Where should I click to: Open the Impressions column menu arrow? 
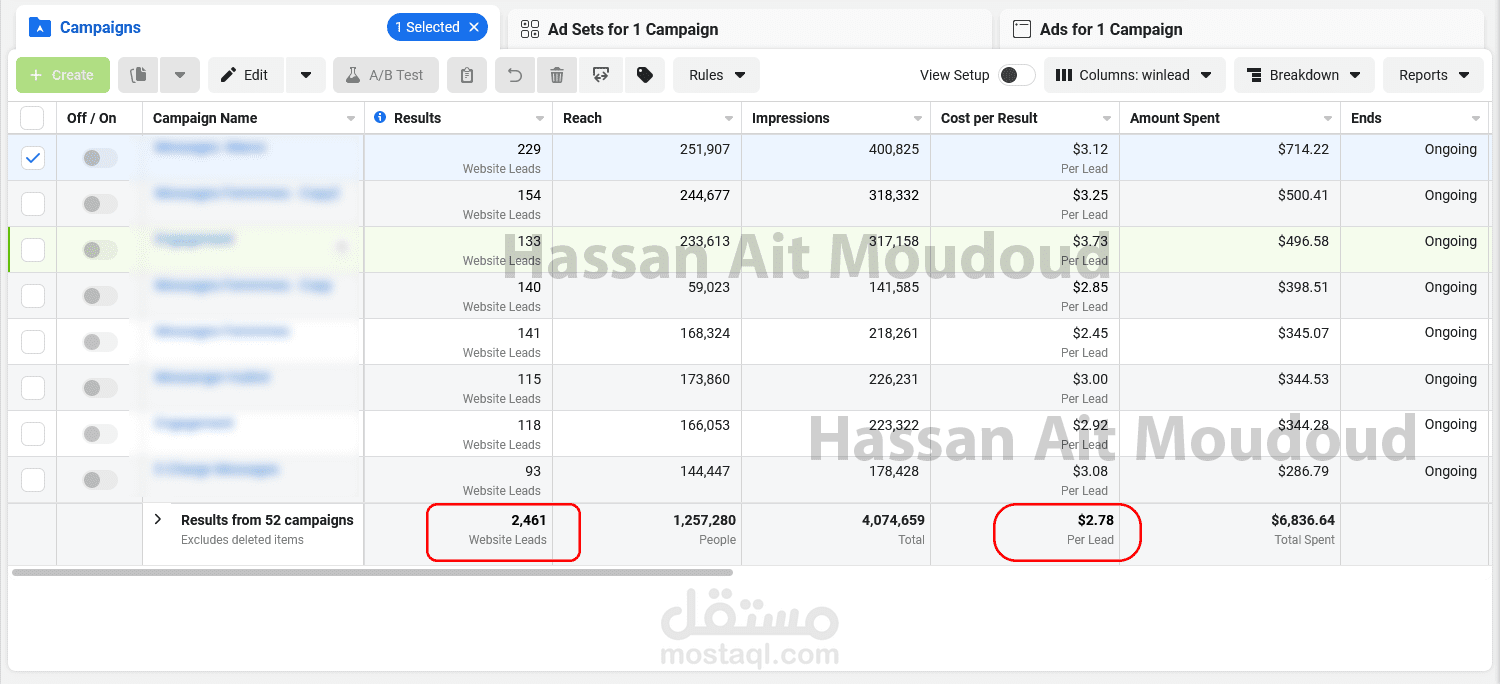[x=918, y=119]
